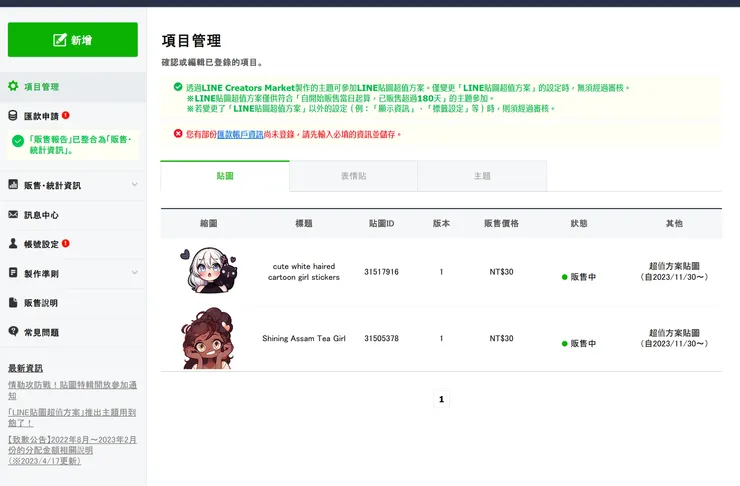Click the 縮圖 column header
Image resolution: width=740 pixels, height=486 pixels.
click(209, 223)
